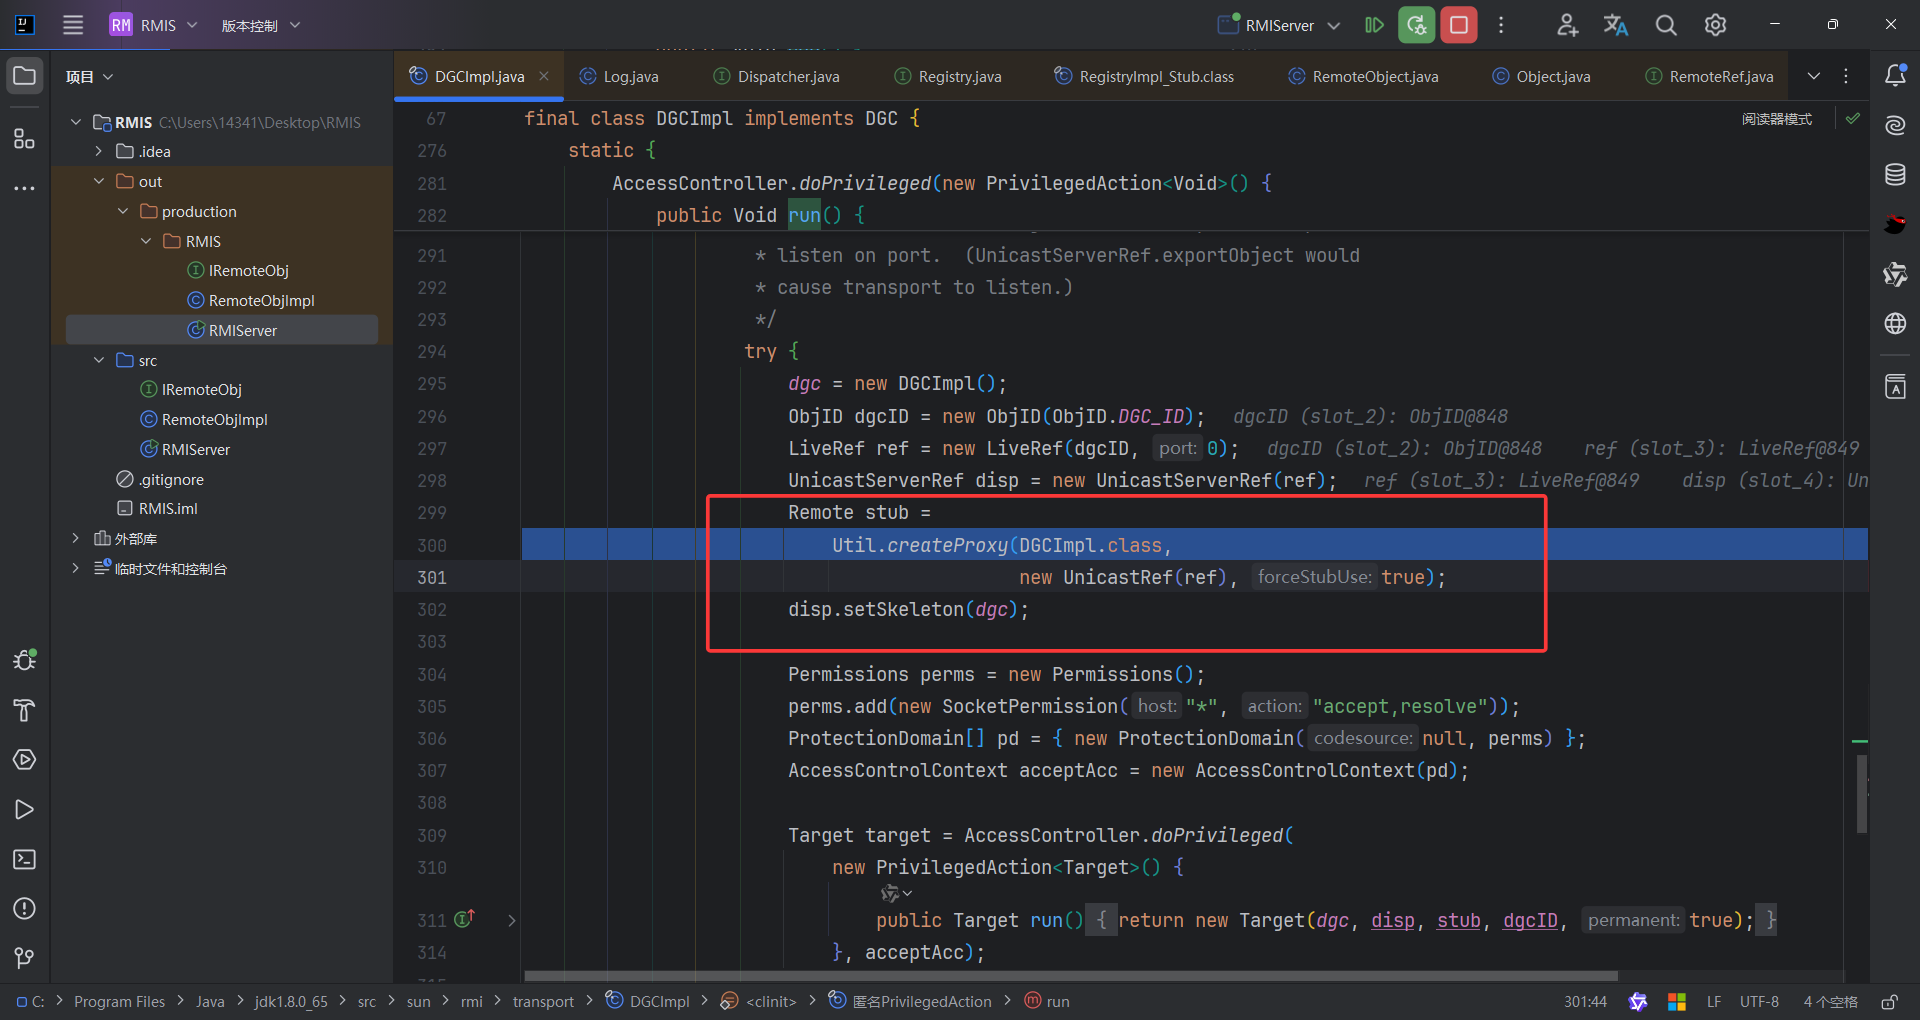Click the translate icon in the toolbar
The image size is (1920, 1020).
coord(1616,25)
